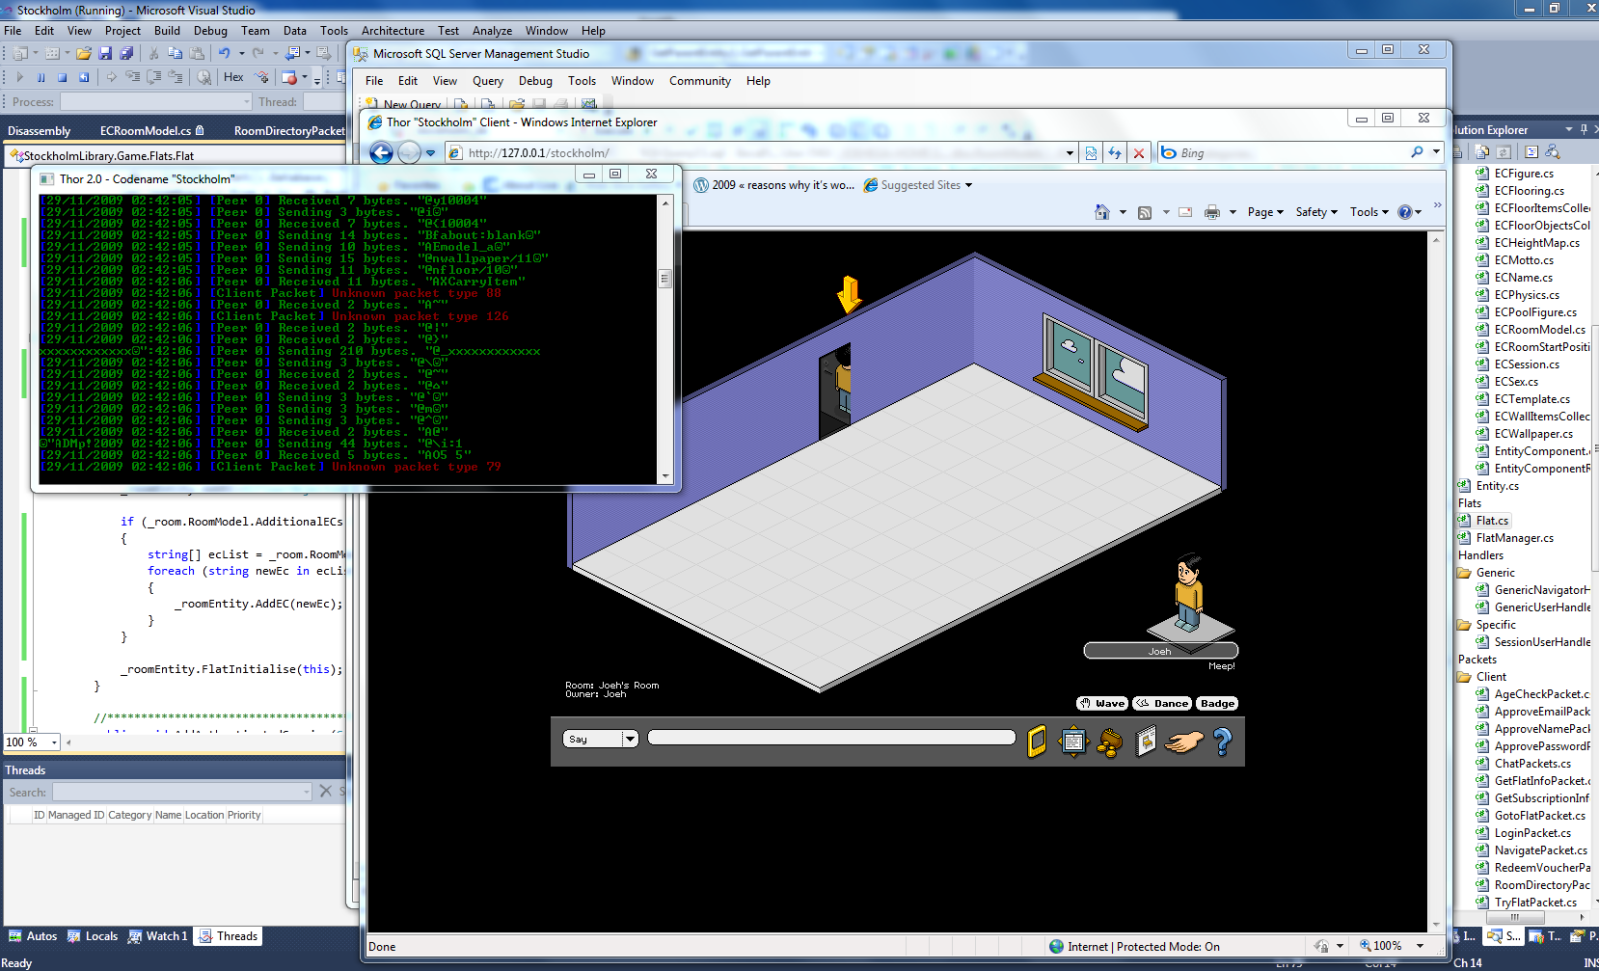Click Badge button in game
Viewport: 1599px width, 971px height.
(x=1217, y=703)
